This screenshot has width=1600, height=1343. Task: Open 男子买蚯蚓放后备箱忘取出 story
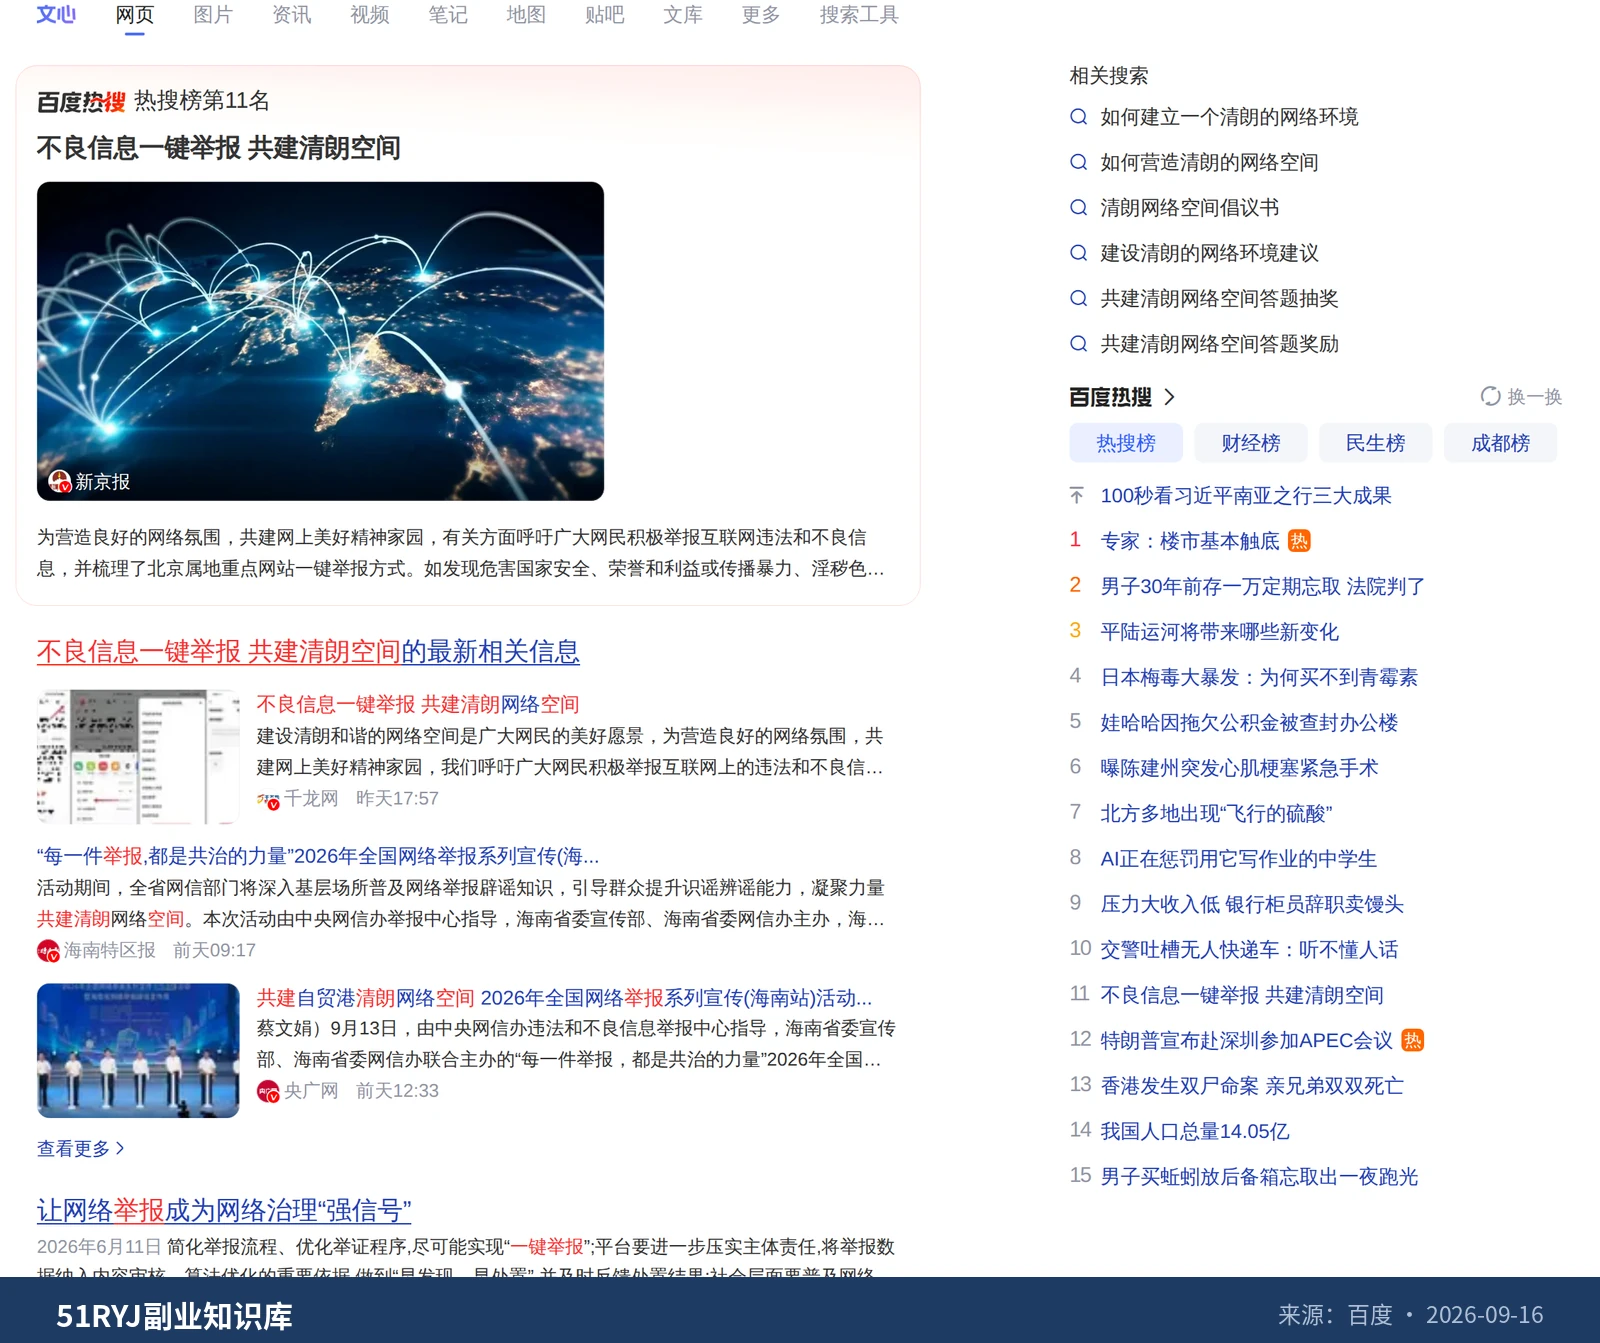pos(1259,1177)
